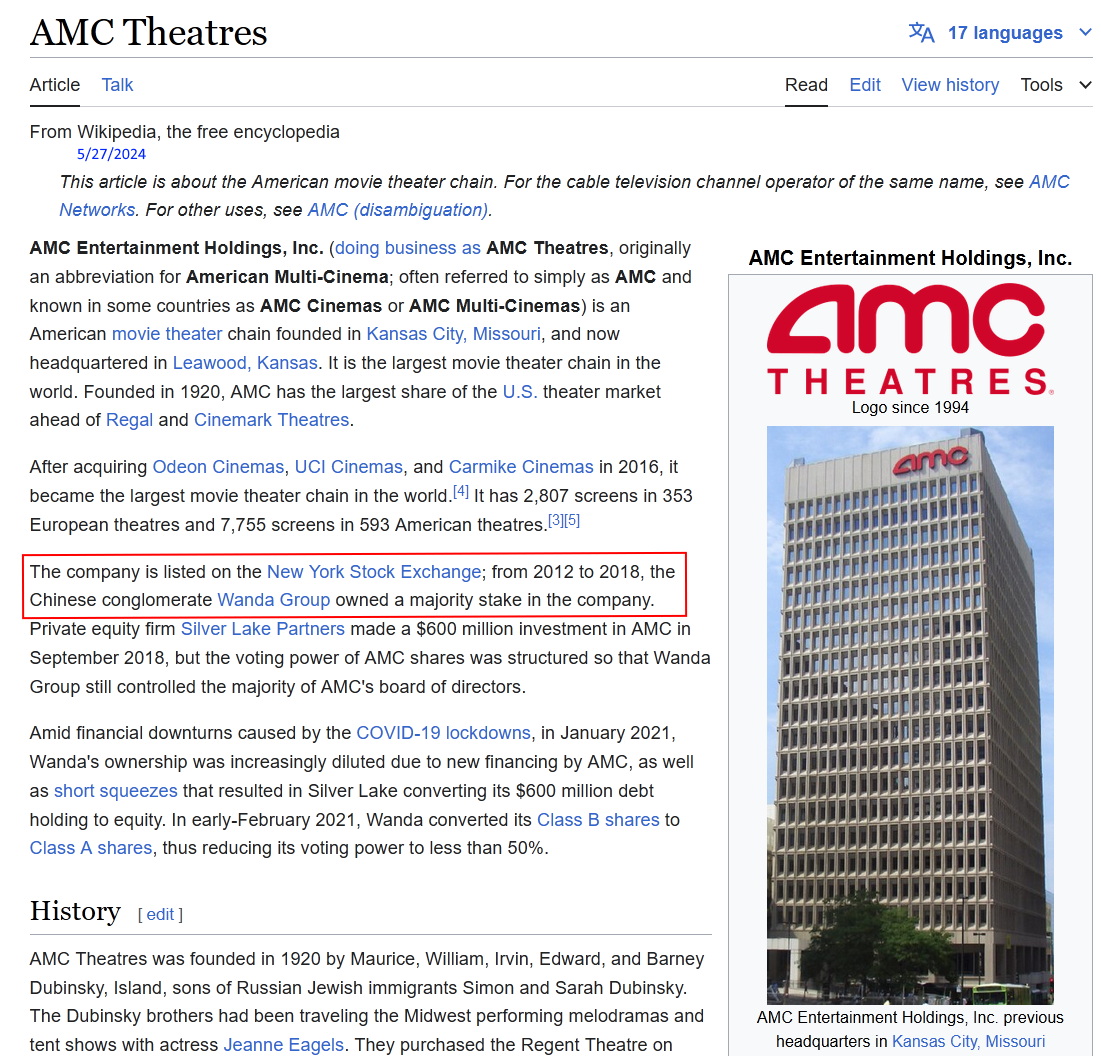Open the Leawood, Kansas link

point(245,362)
